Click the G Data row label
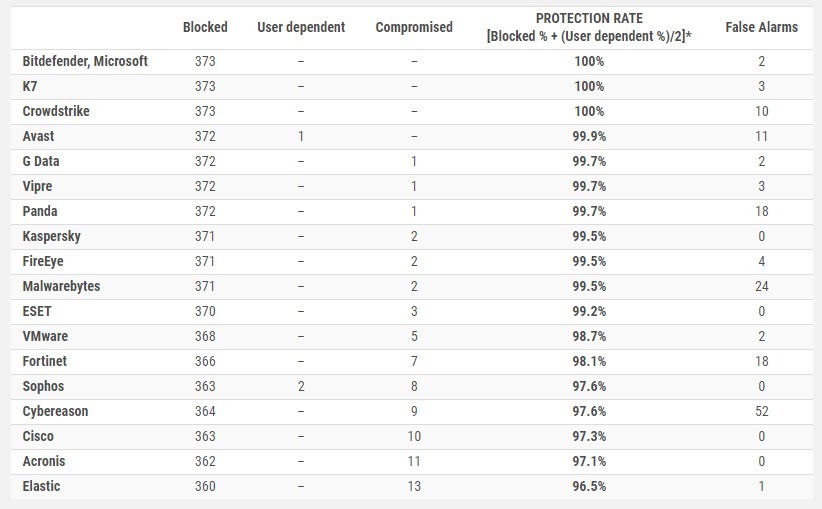 41,161
